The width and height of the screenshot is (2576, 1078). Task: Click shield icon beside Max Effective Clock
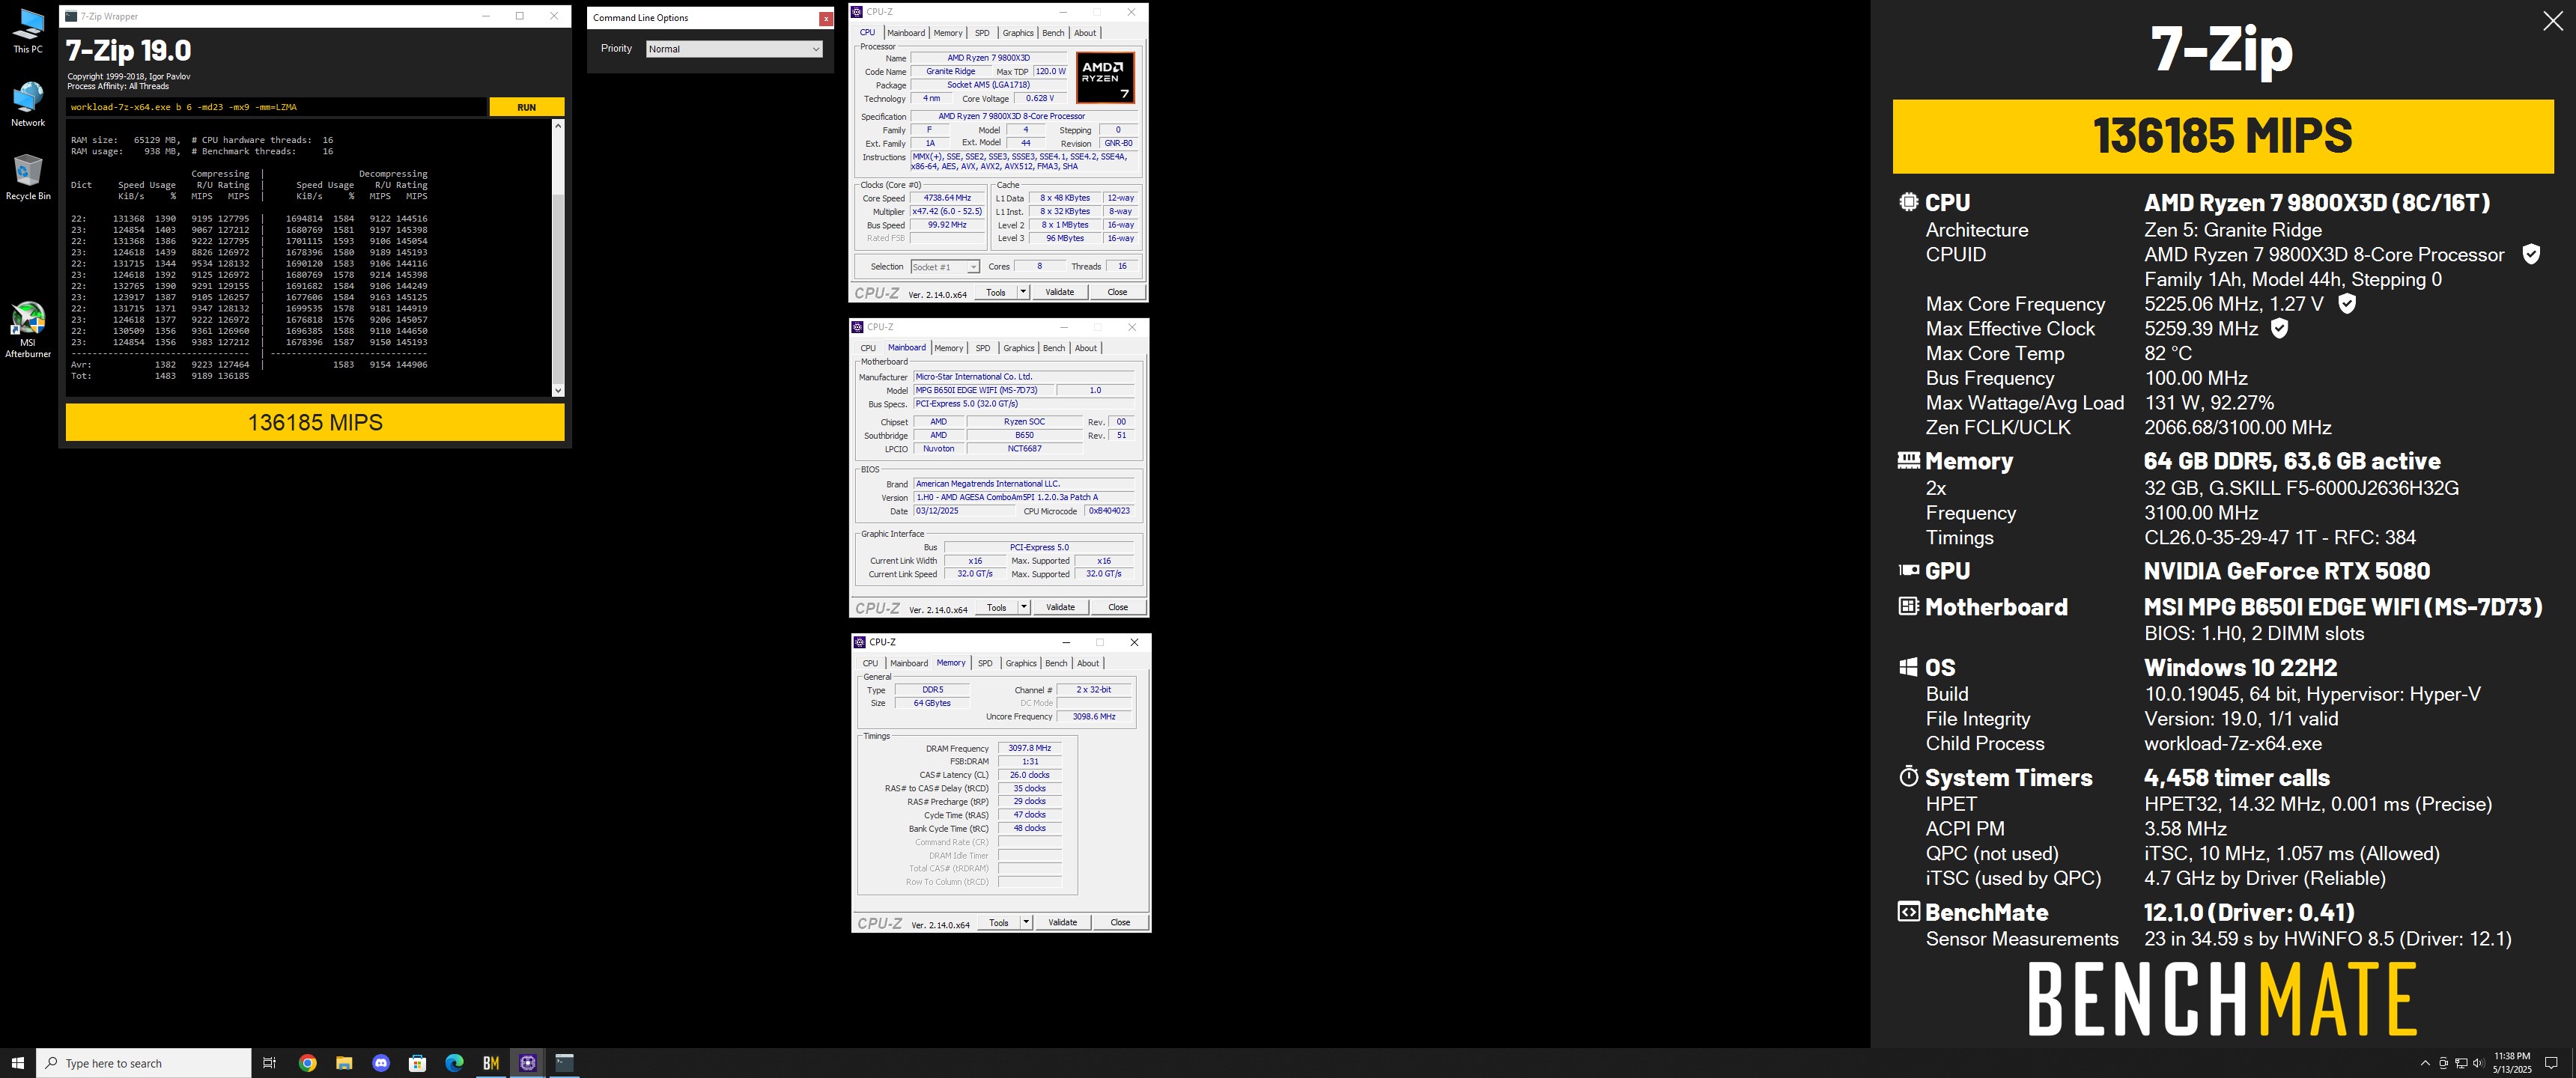[2279, 328]
